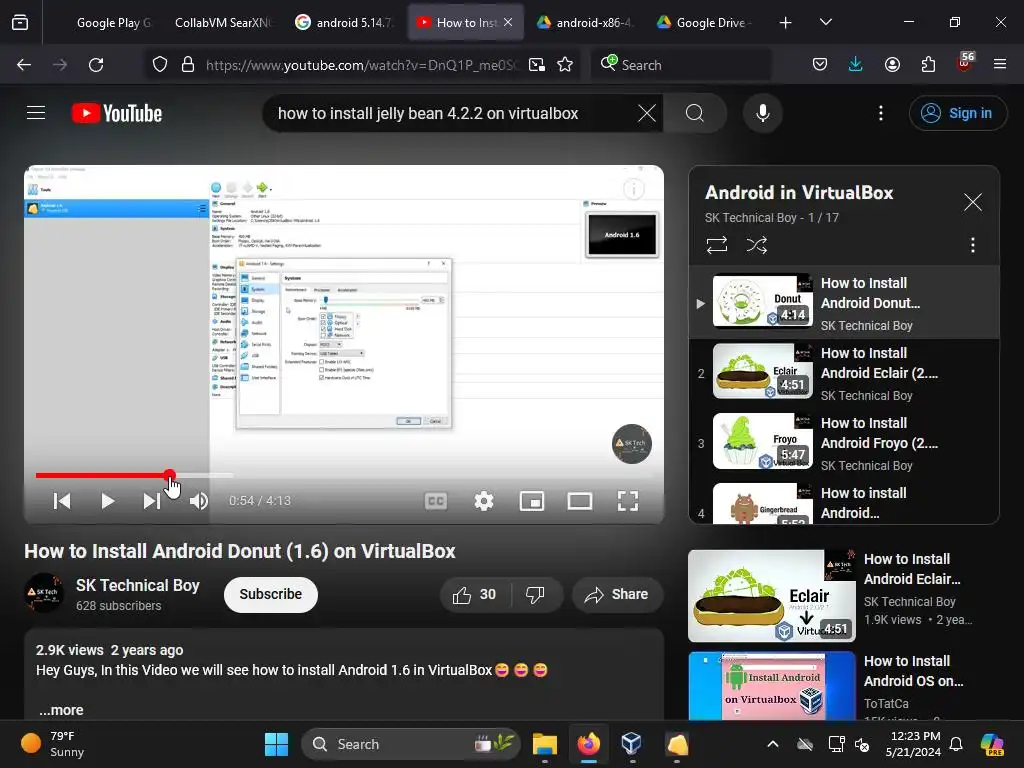Open Firefox downloads panel
The width and height of the screenshot is (1024, 768).
(x=856, y=65)
